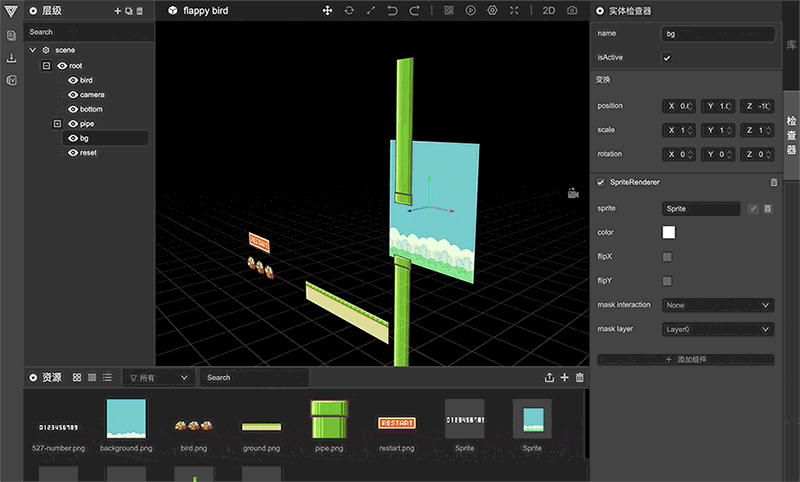Collapse the hierarchy panel header toggle
The height and width of the screenshot is (482, 800).
tap(33, 11)
